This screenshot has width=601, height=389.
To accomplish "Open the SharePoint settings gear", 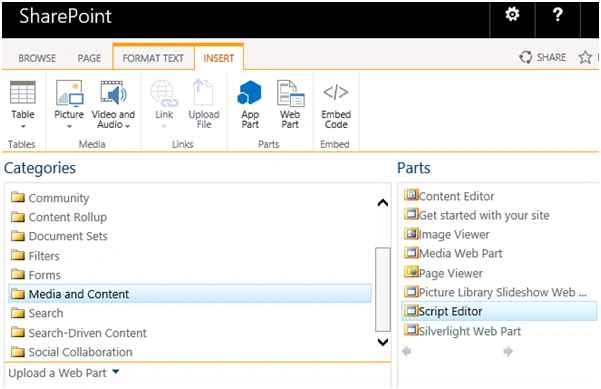I will pyautogui.click(x=512, y=15).
